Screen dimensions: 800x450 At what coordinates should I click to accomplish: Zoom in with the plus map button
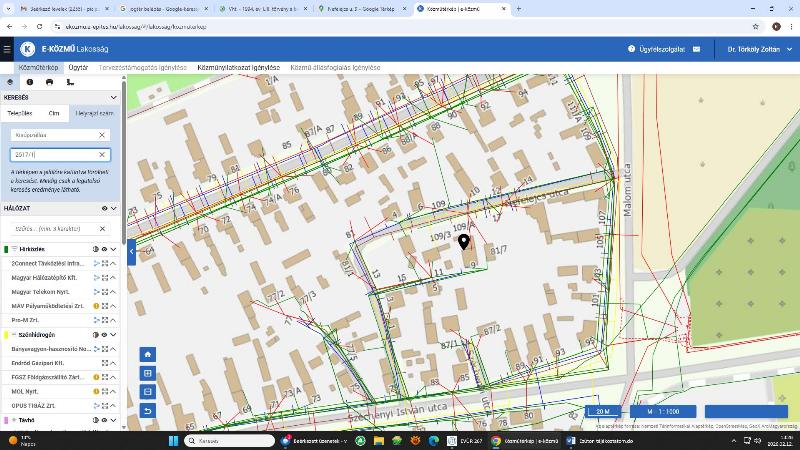click(x=148, y=373)
